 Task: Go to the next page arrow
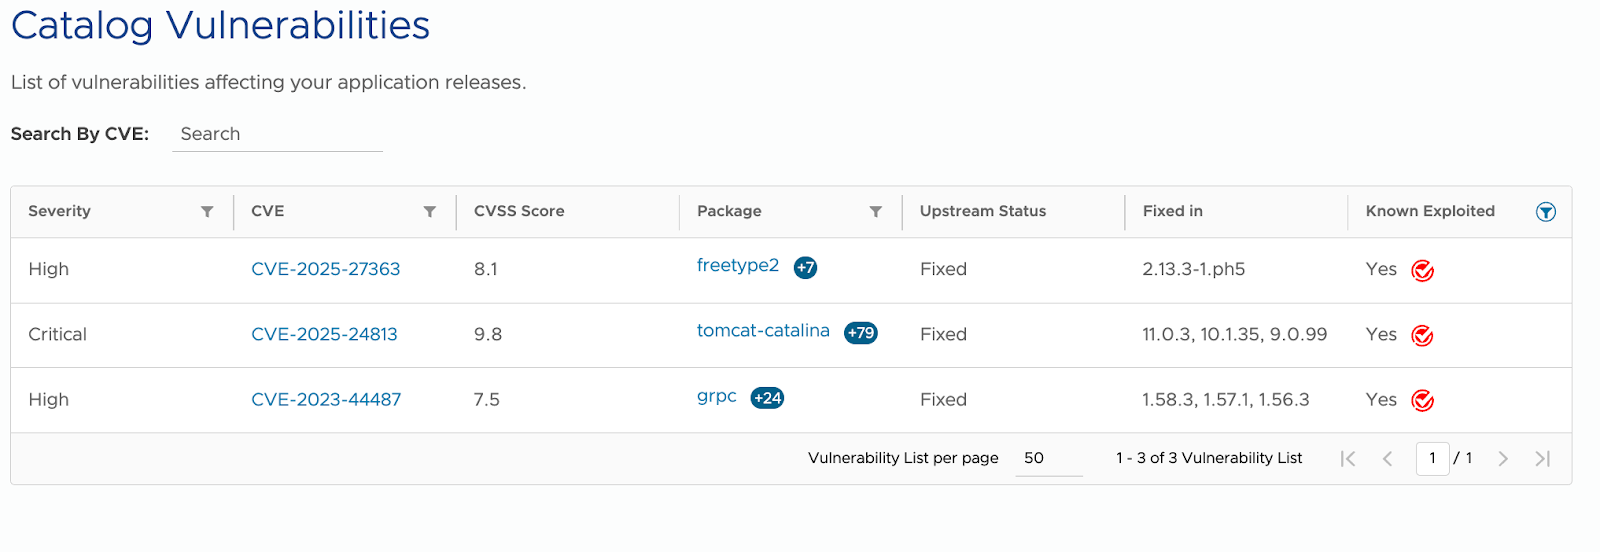[x=1503, y=458]
